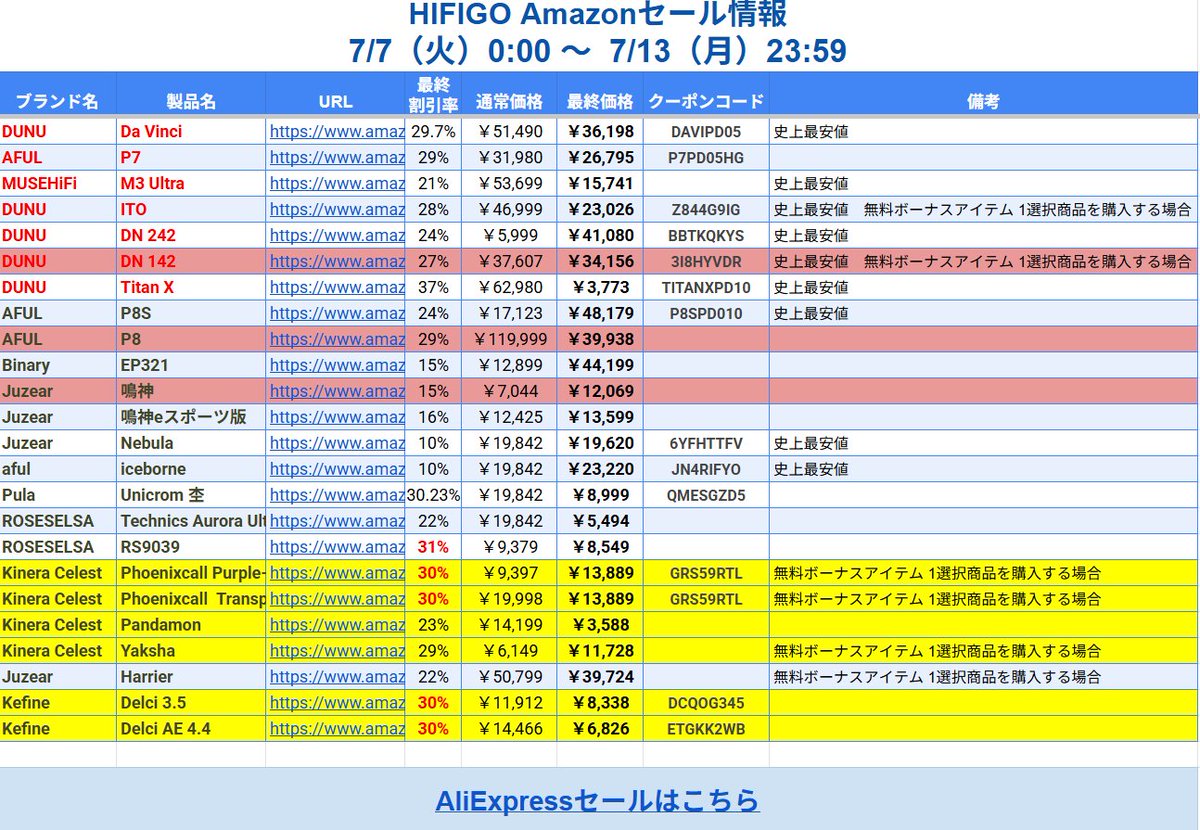Click coupon code DCQOG345
Viewport: 1200px width, 830px height.
click(x=706, y=703)
